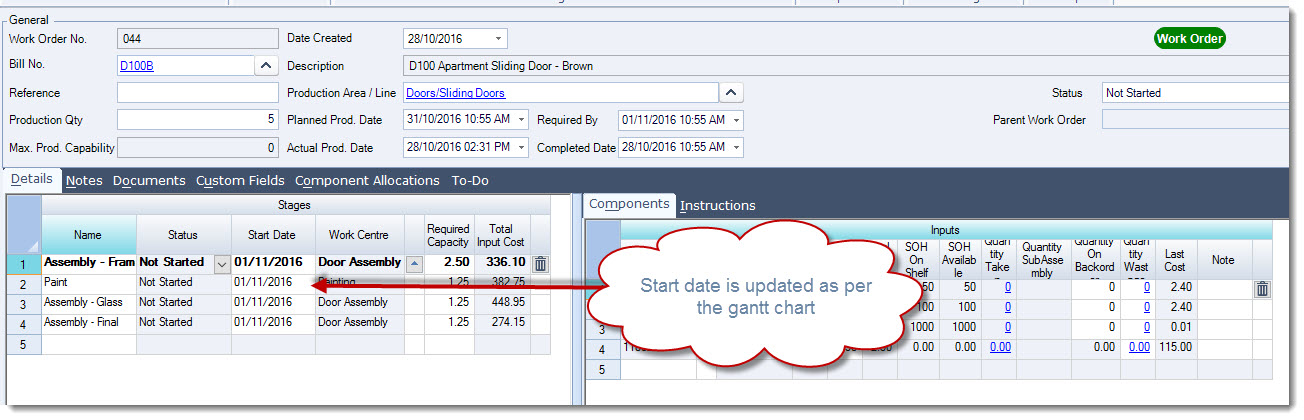Click Quantity Taken link in component row 1

coord(1007,287)
